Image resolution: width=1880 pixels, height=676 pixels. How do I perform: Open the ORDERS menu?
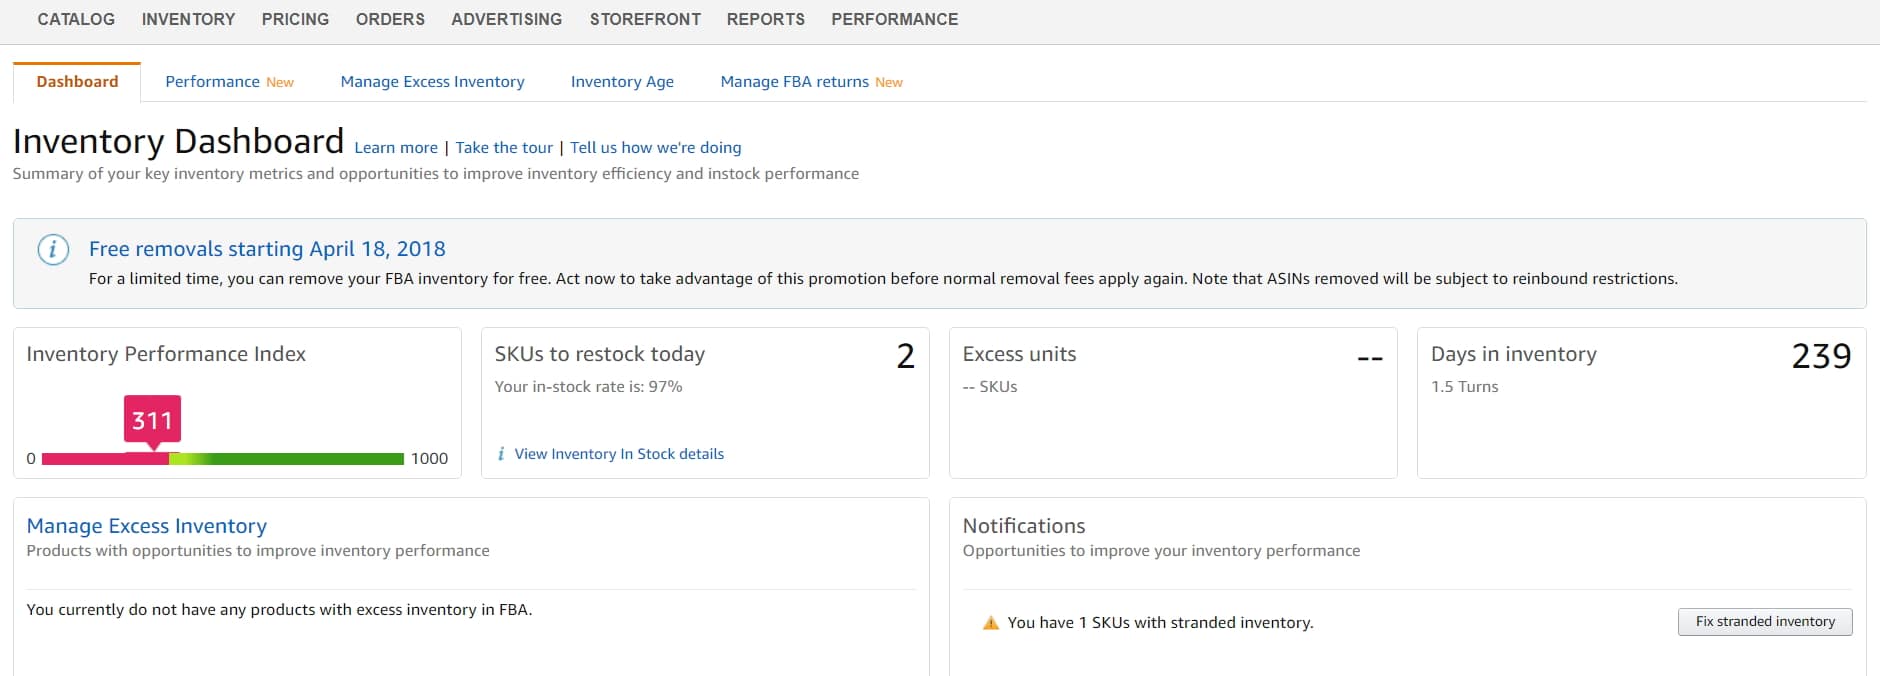point(390,19)
